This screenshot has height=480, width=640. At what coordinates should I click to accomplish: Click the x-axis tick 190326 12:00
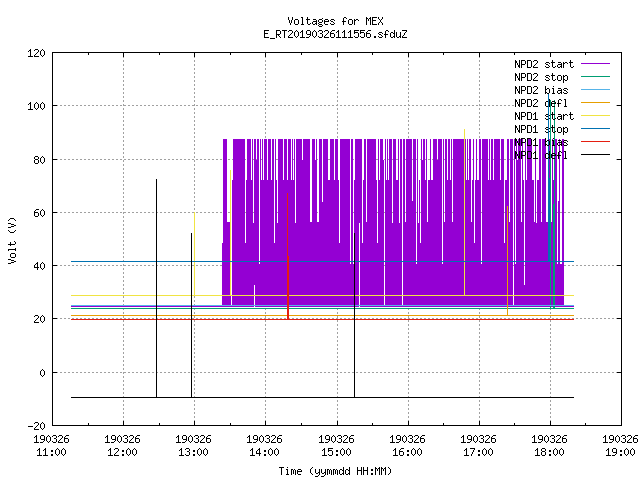(122, 446)
